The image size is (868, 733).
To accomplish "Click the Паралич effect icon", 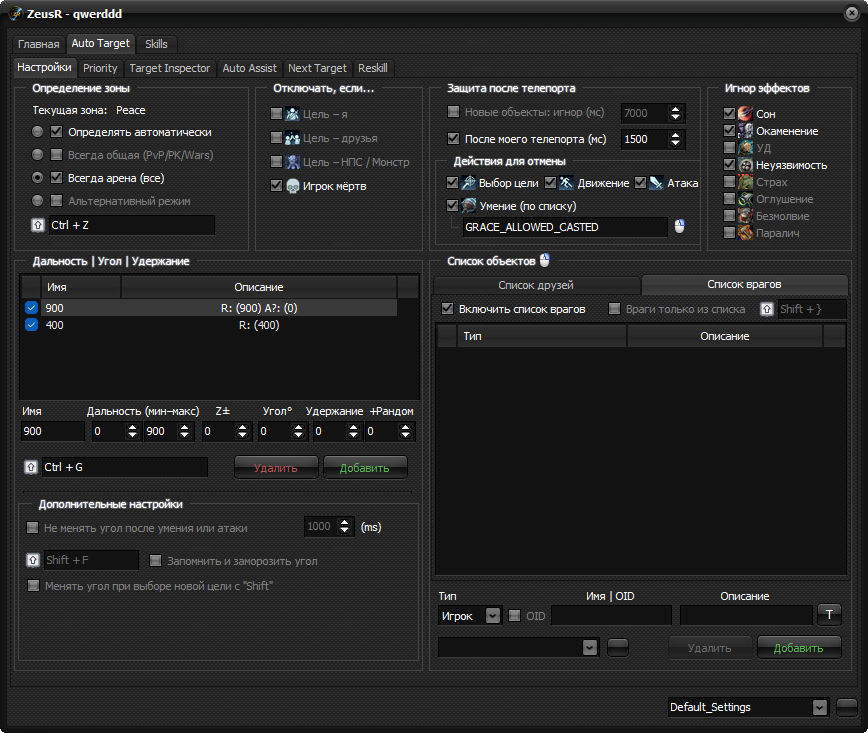I will [745, 233].
